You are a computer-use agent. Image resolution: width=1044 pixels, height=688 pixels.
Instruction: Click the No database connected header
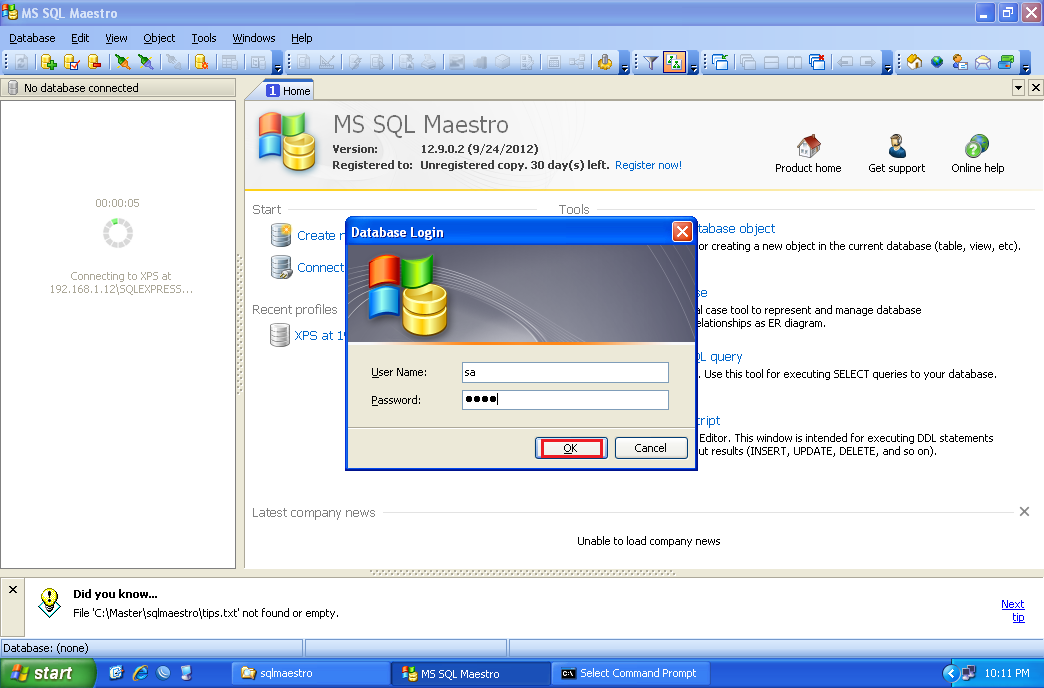pyautogui.click(x=118, y=88)
